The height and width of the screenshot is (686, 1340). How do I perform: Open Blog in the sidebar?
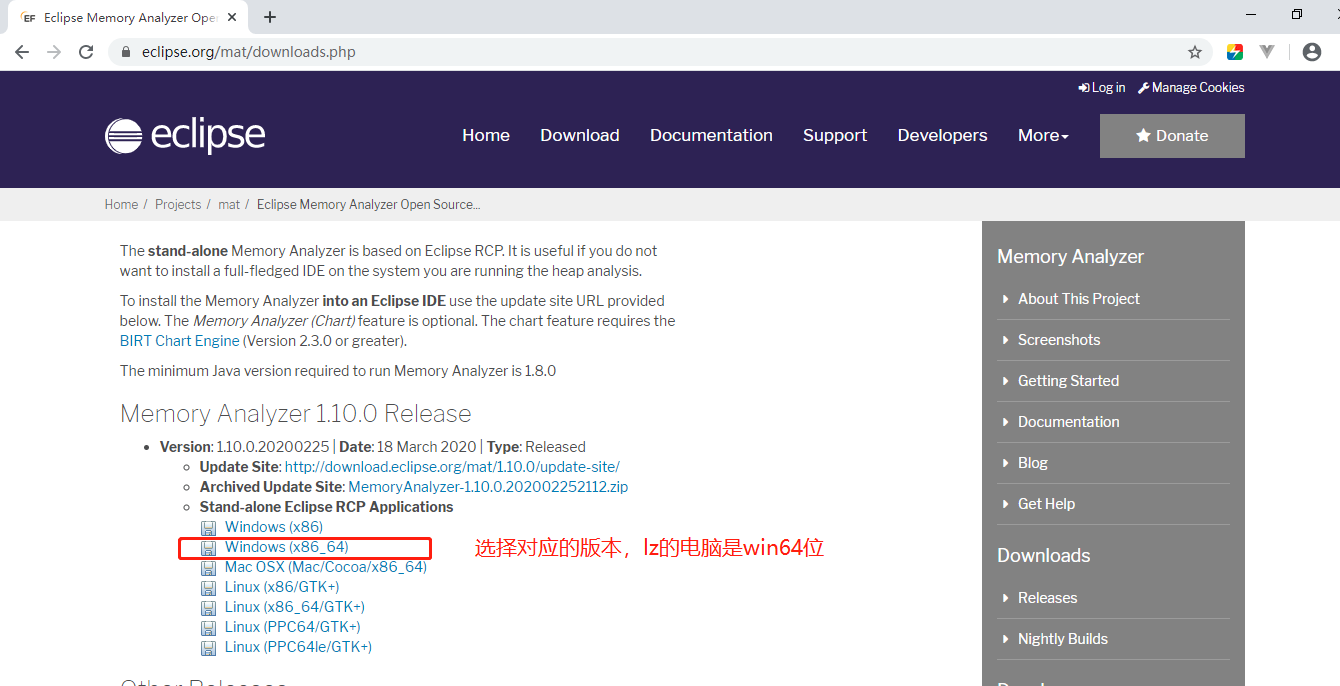(1033, 463)
